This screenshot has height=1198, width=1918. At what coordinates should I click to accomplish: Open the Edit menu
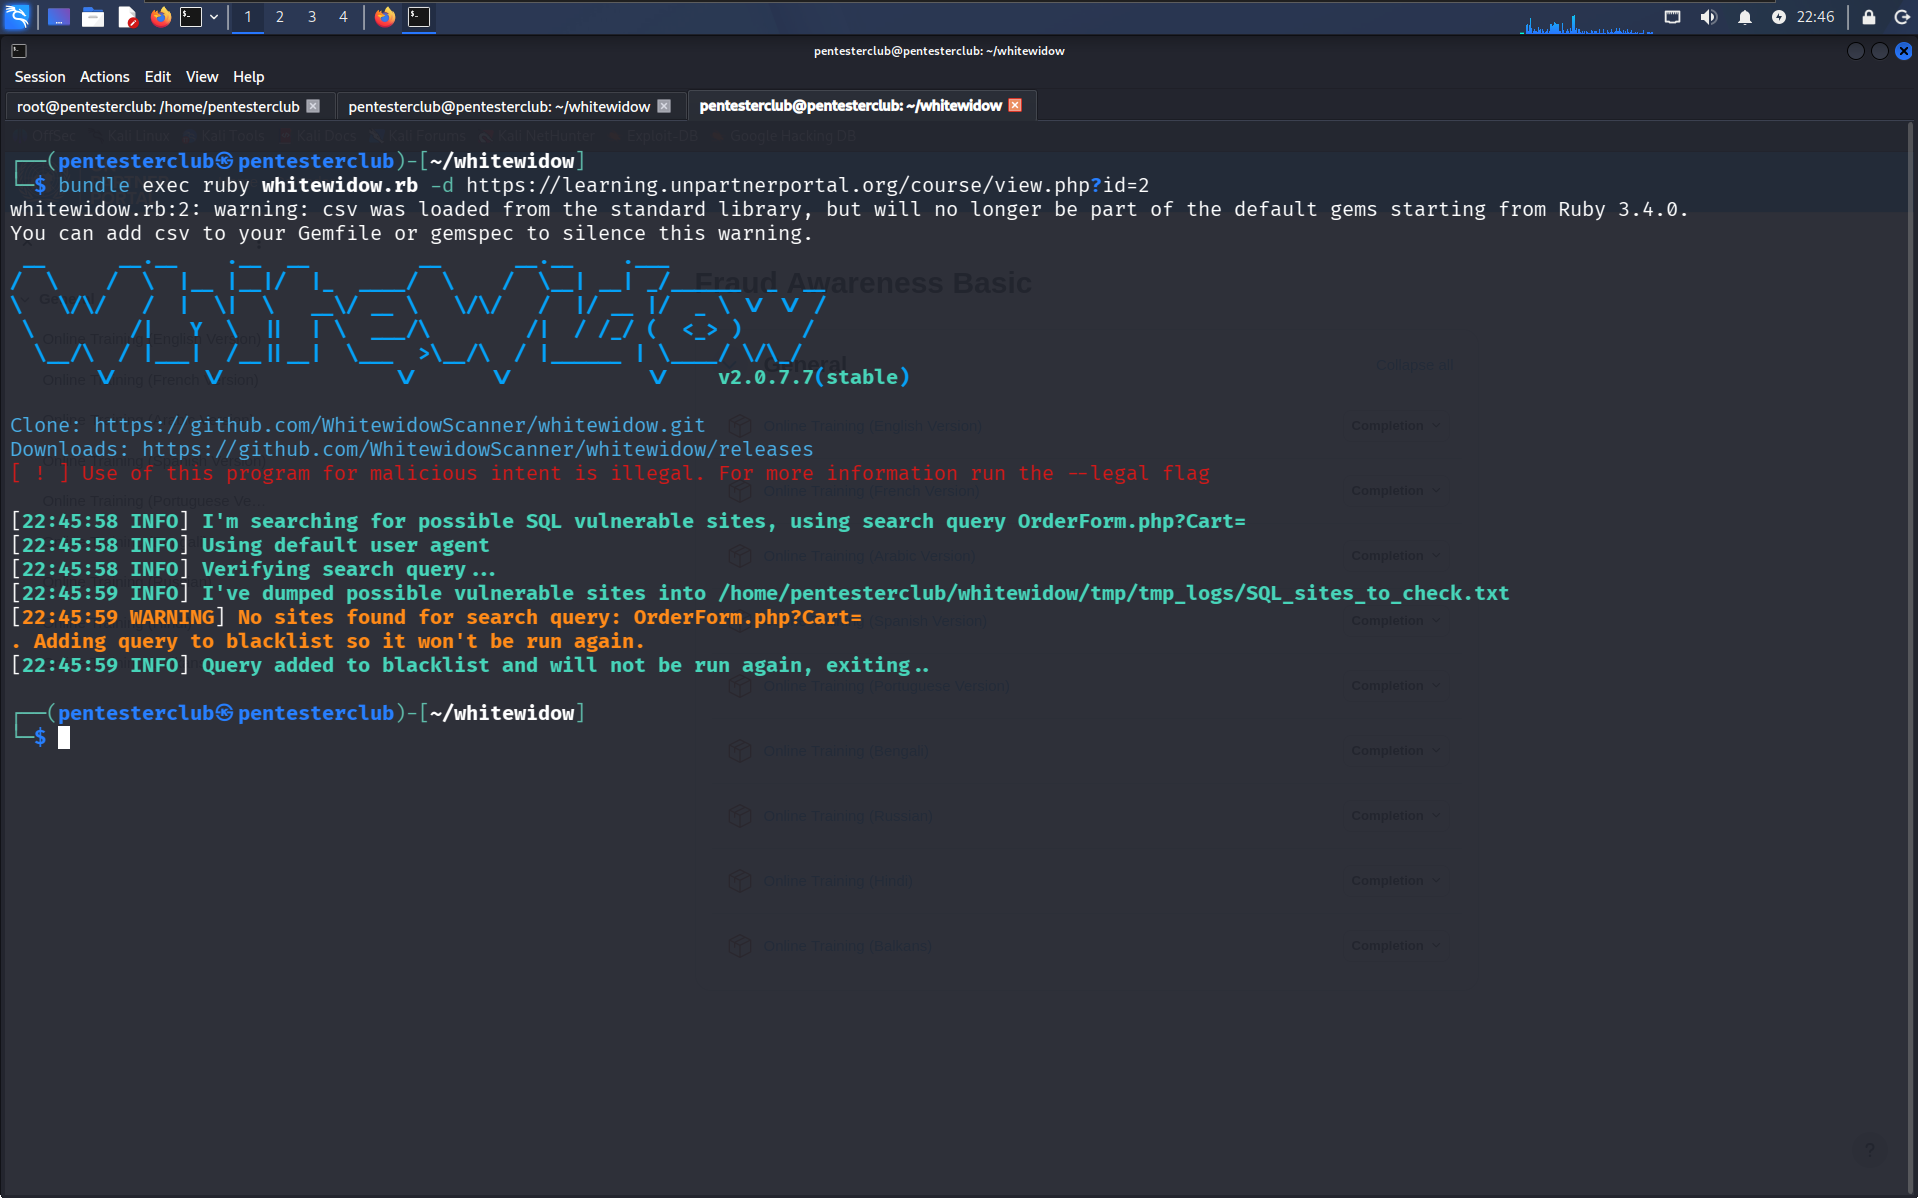pyautogui.click(x=158, y=77)
